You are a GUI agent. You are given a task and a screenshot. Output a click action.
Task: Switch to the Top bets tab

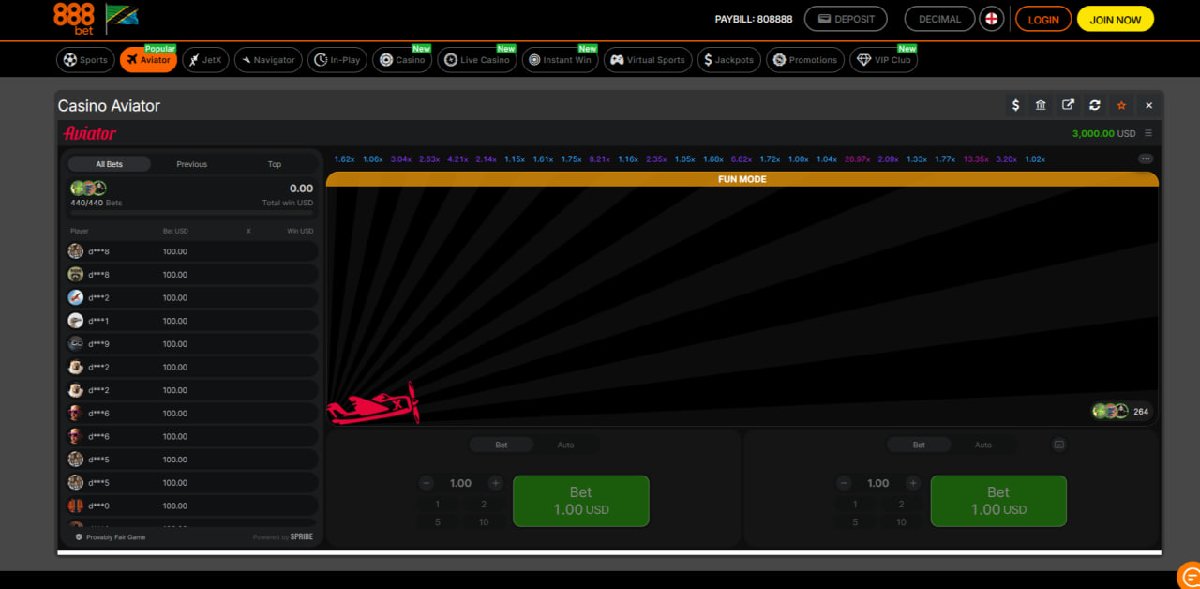click(274, 164)
